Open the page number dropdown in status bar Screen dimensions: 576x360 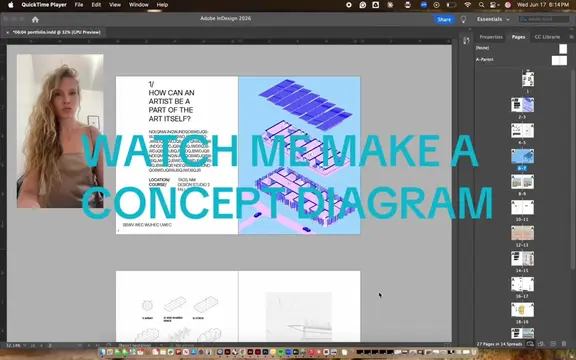(79, 345)
